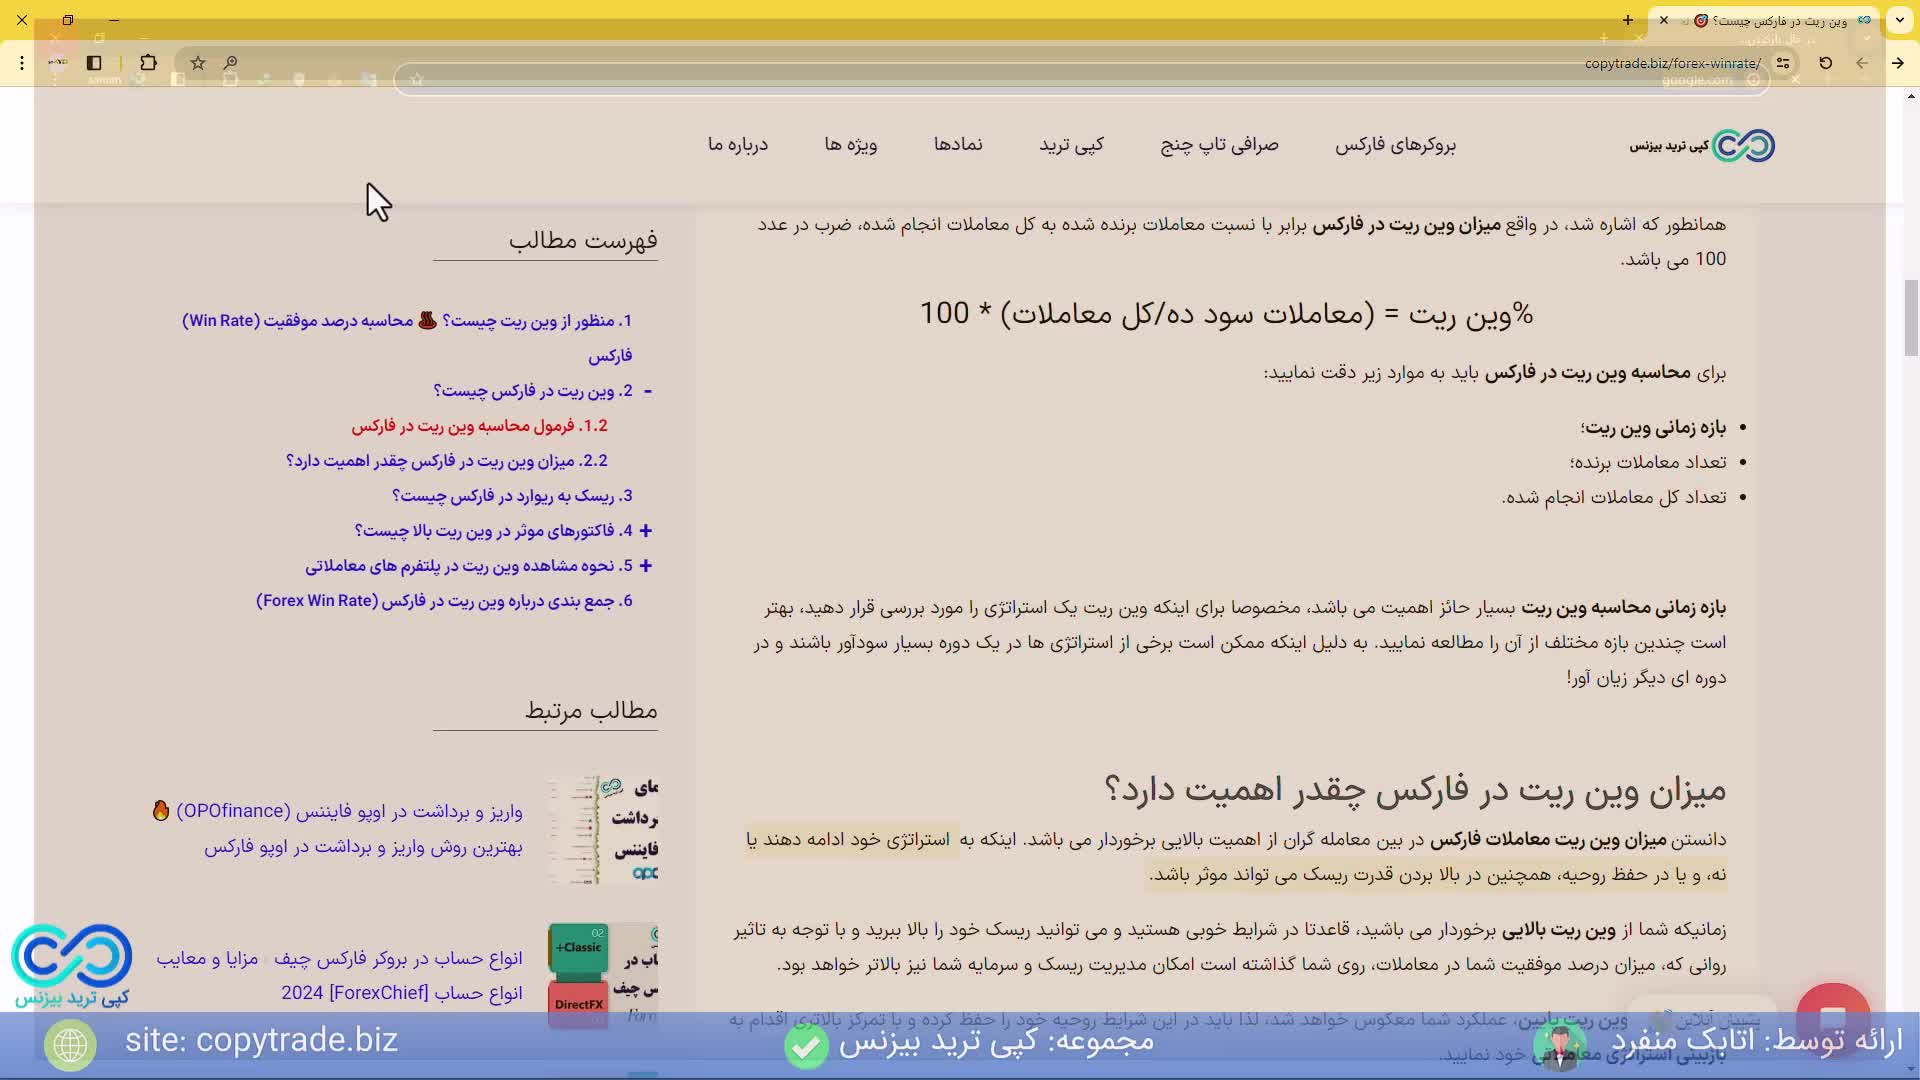Select the بروکرهای فارکس menu item

coord(1396,146)
